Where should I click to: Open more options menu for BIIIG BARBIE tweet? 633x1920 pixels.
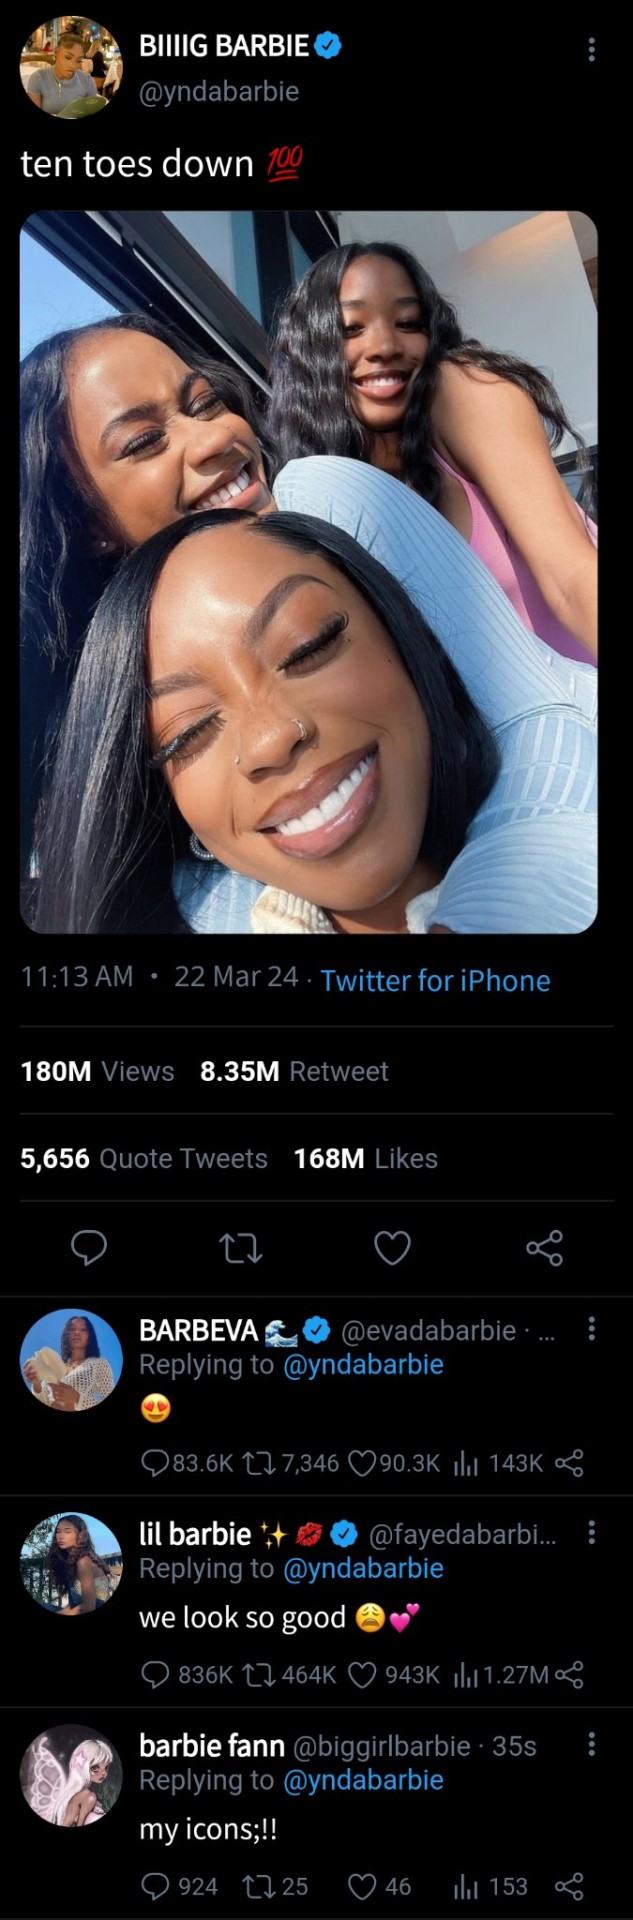[x=591, y=48]
